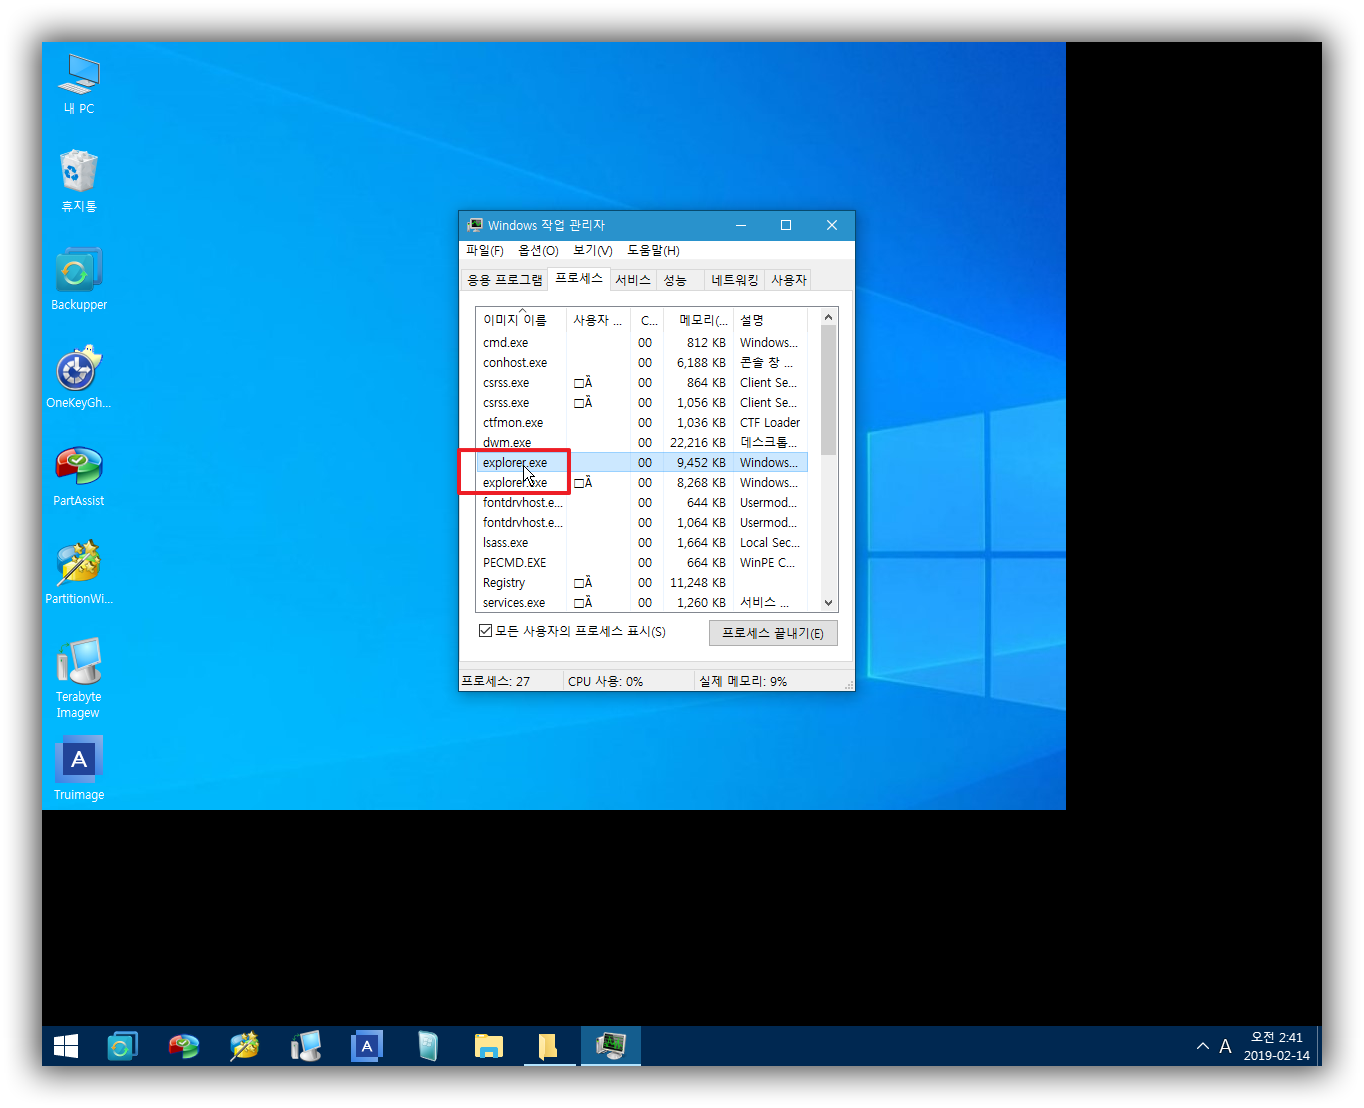Sort by 이미지 이름 column header

click(520, 320)
